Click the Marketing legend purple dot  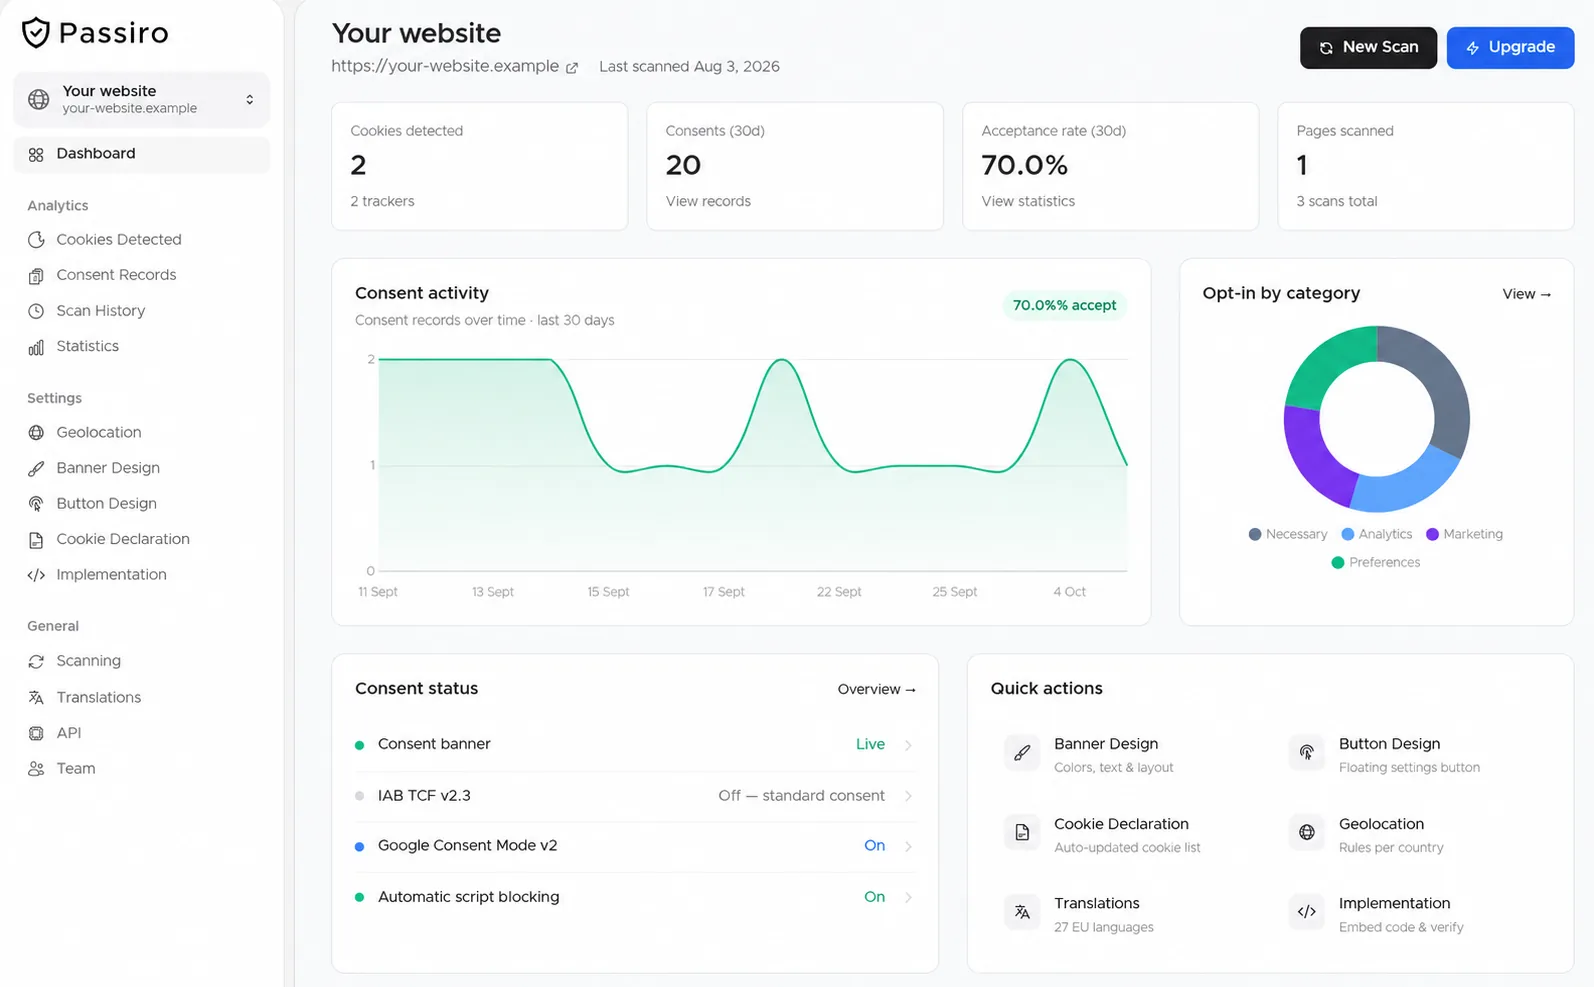pyautogui.click(x=1432, y=534)
